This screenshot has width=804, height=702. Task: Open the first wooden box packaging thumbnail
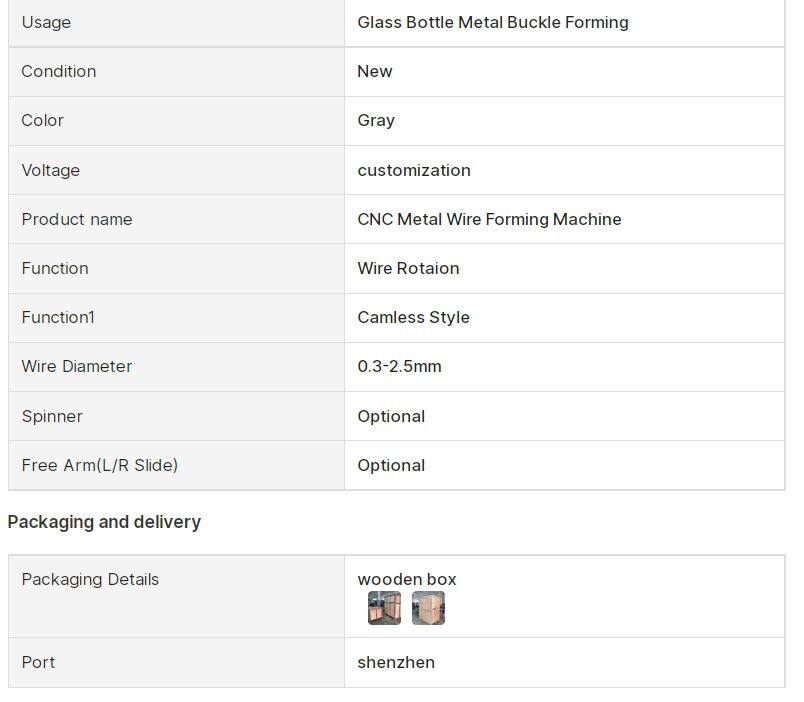pyautogui.click(x=384, y=608)
